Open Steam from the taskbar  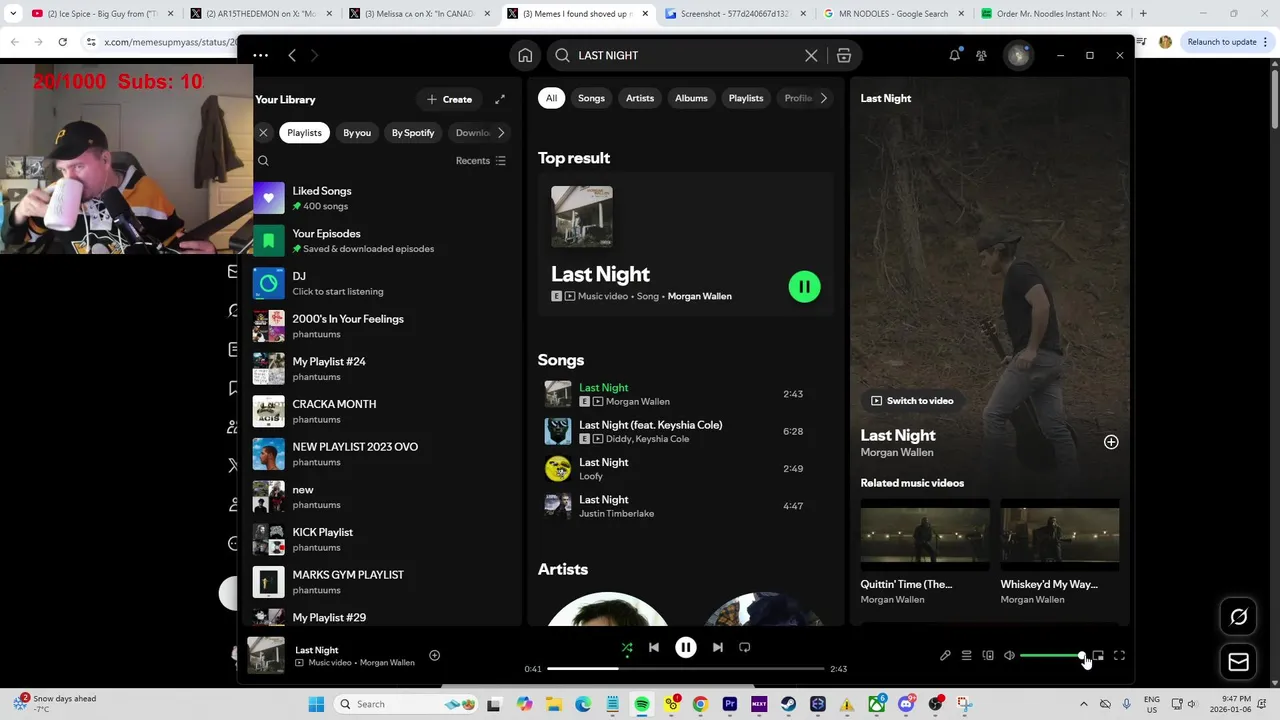pyautogui.click(x=788, y=704)
